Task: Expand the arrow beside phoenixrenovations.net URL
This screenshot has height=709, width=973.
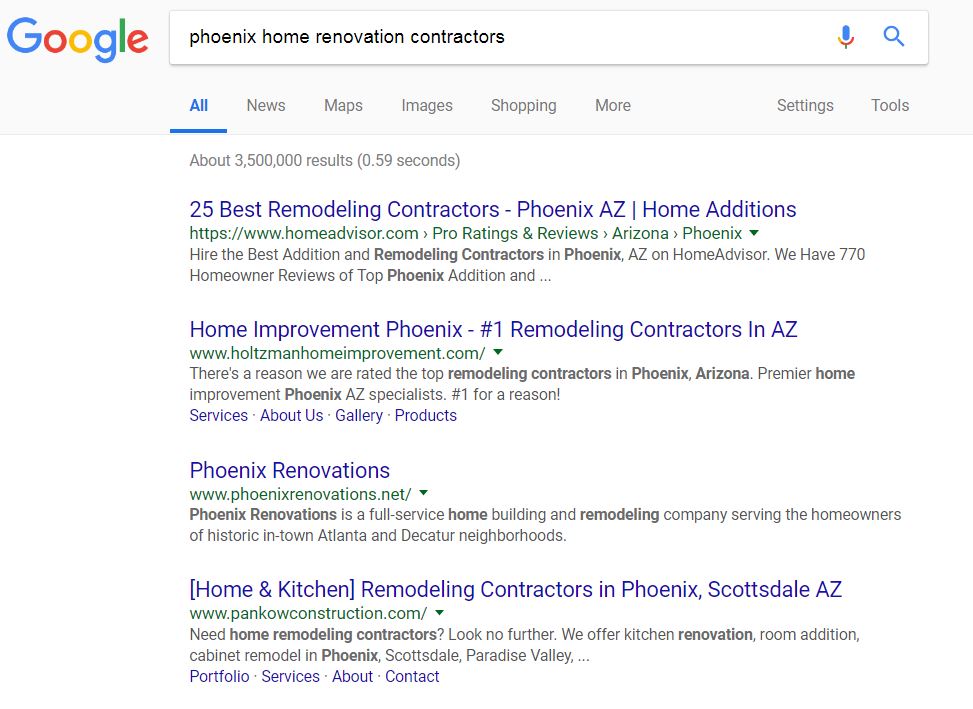Action: click(x=422, y=493)
